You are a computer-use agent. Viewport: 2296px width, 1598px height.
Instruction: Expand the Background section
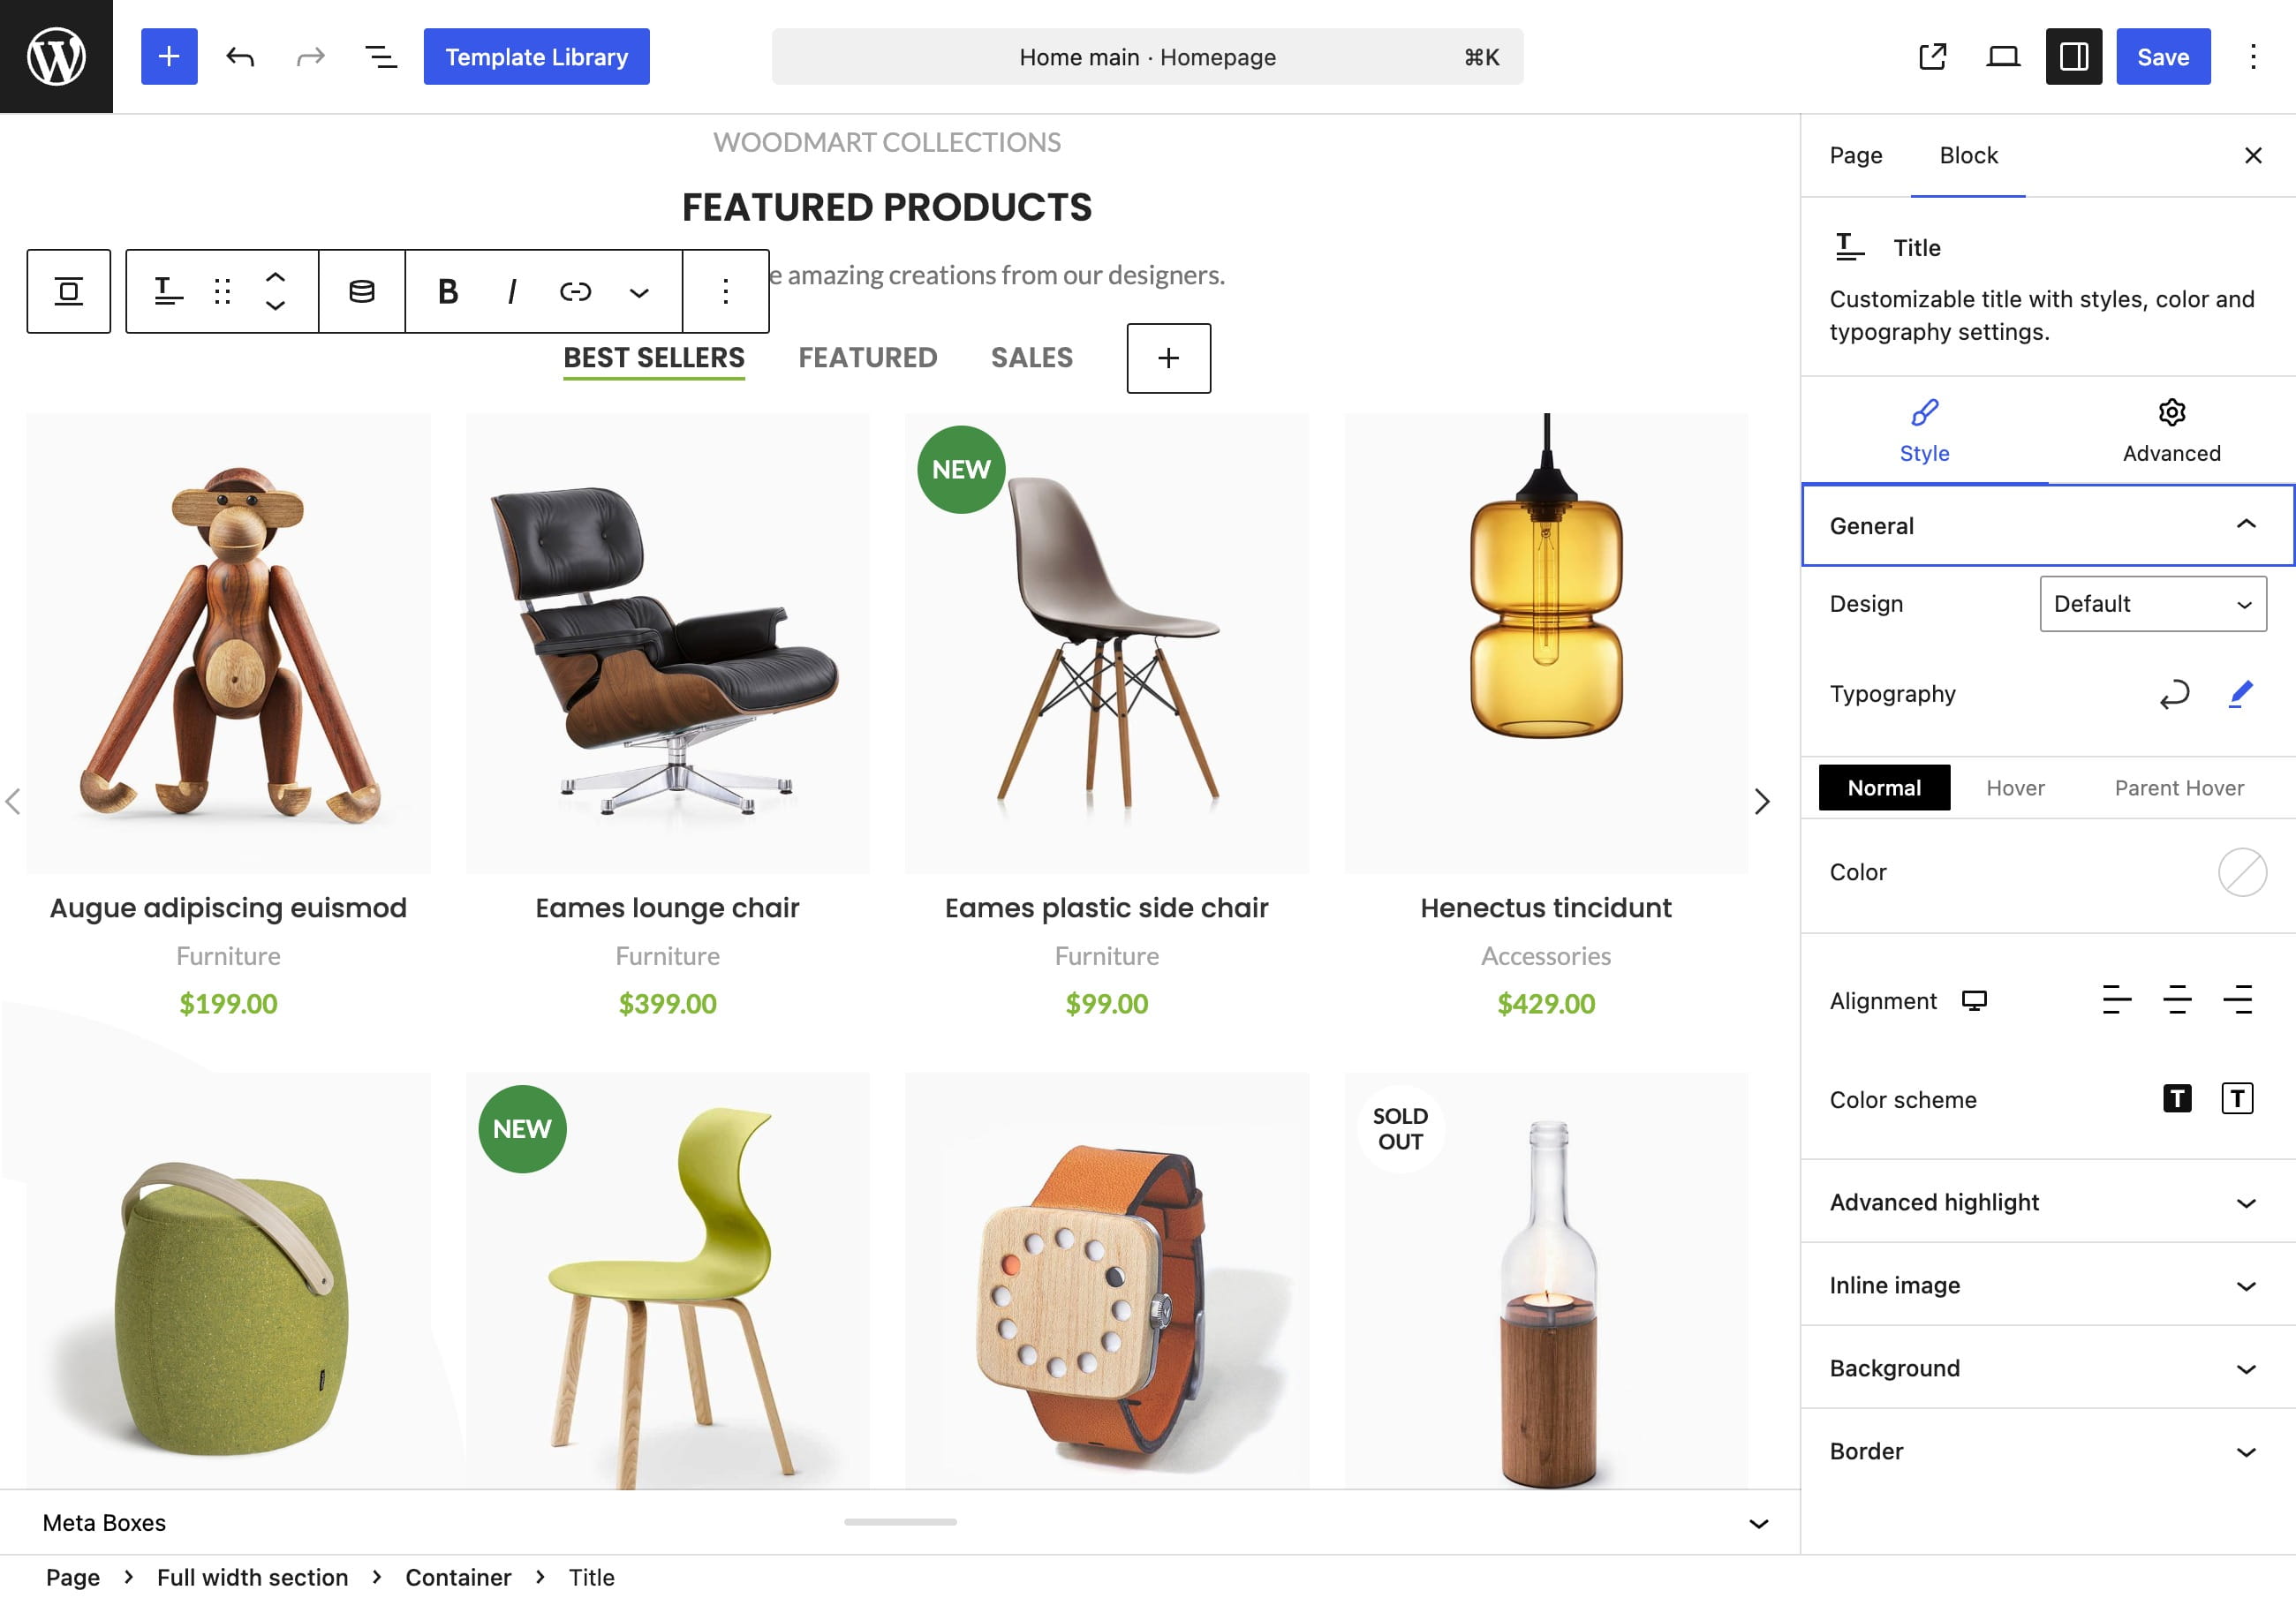[2047, 1368]
